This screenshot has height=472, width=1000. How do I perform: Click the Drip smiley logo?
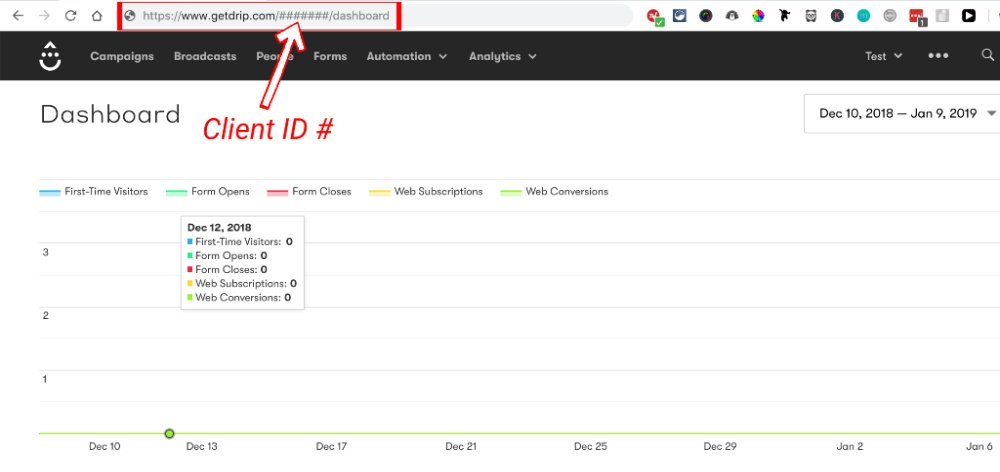(50, 57)
